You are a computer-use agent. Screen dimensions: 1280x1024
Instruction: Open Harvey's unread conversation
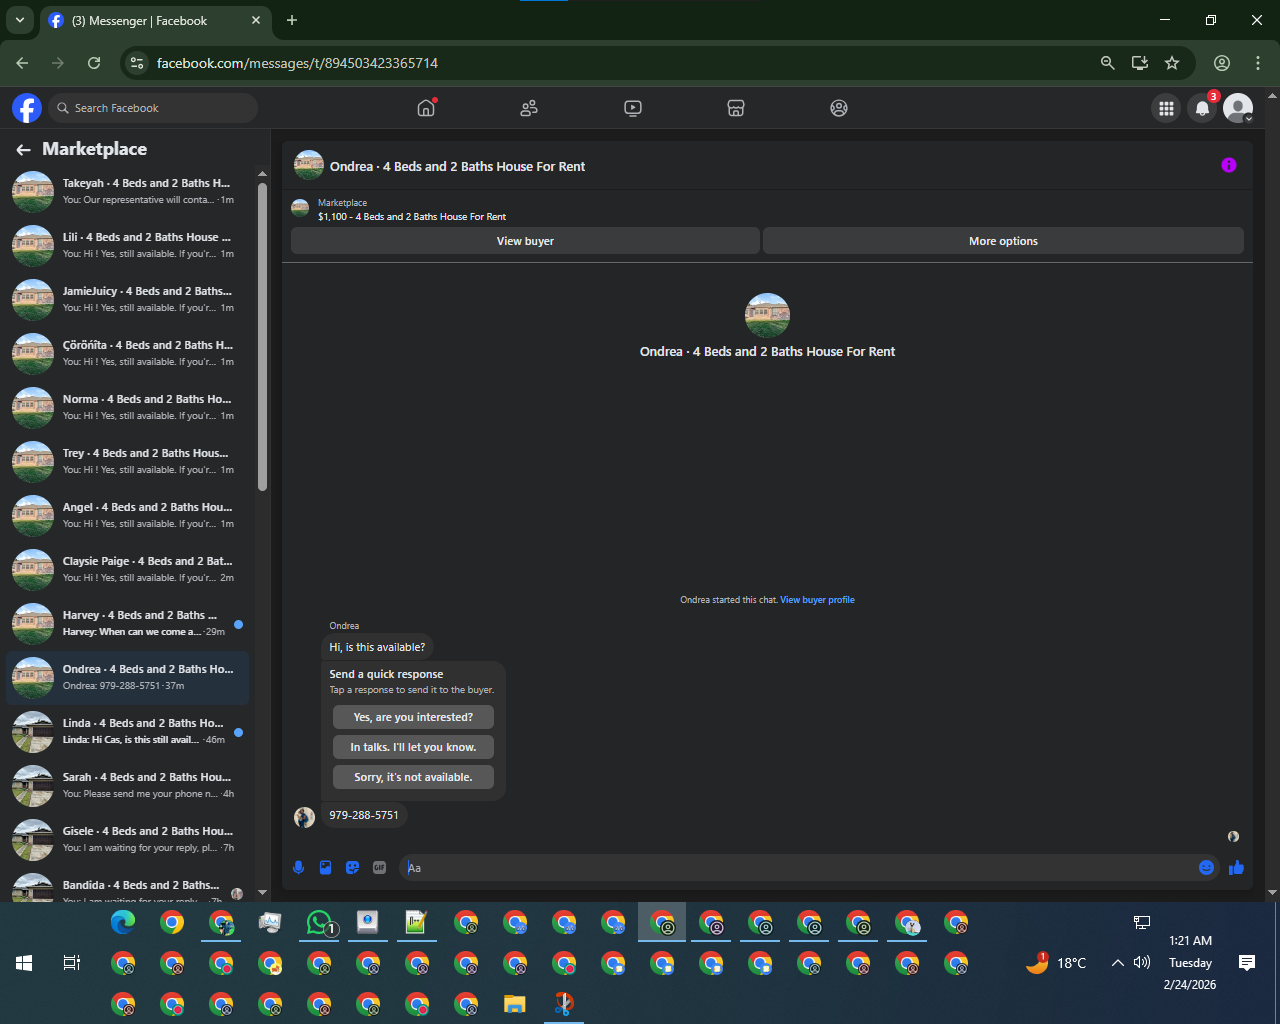point(127,623)
